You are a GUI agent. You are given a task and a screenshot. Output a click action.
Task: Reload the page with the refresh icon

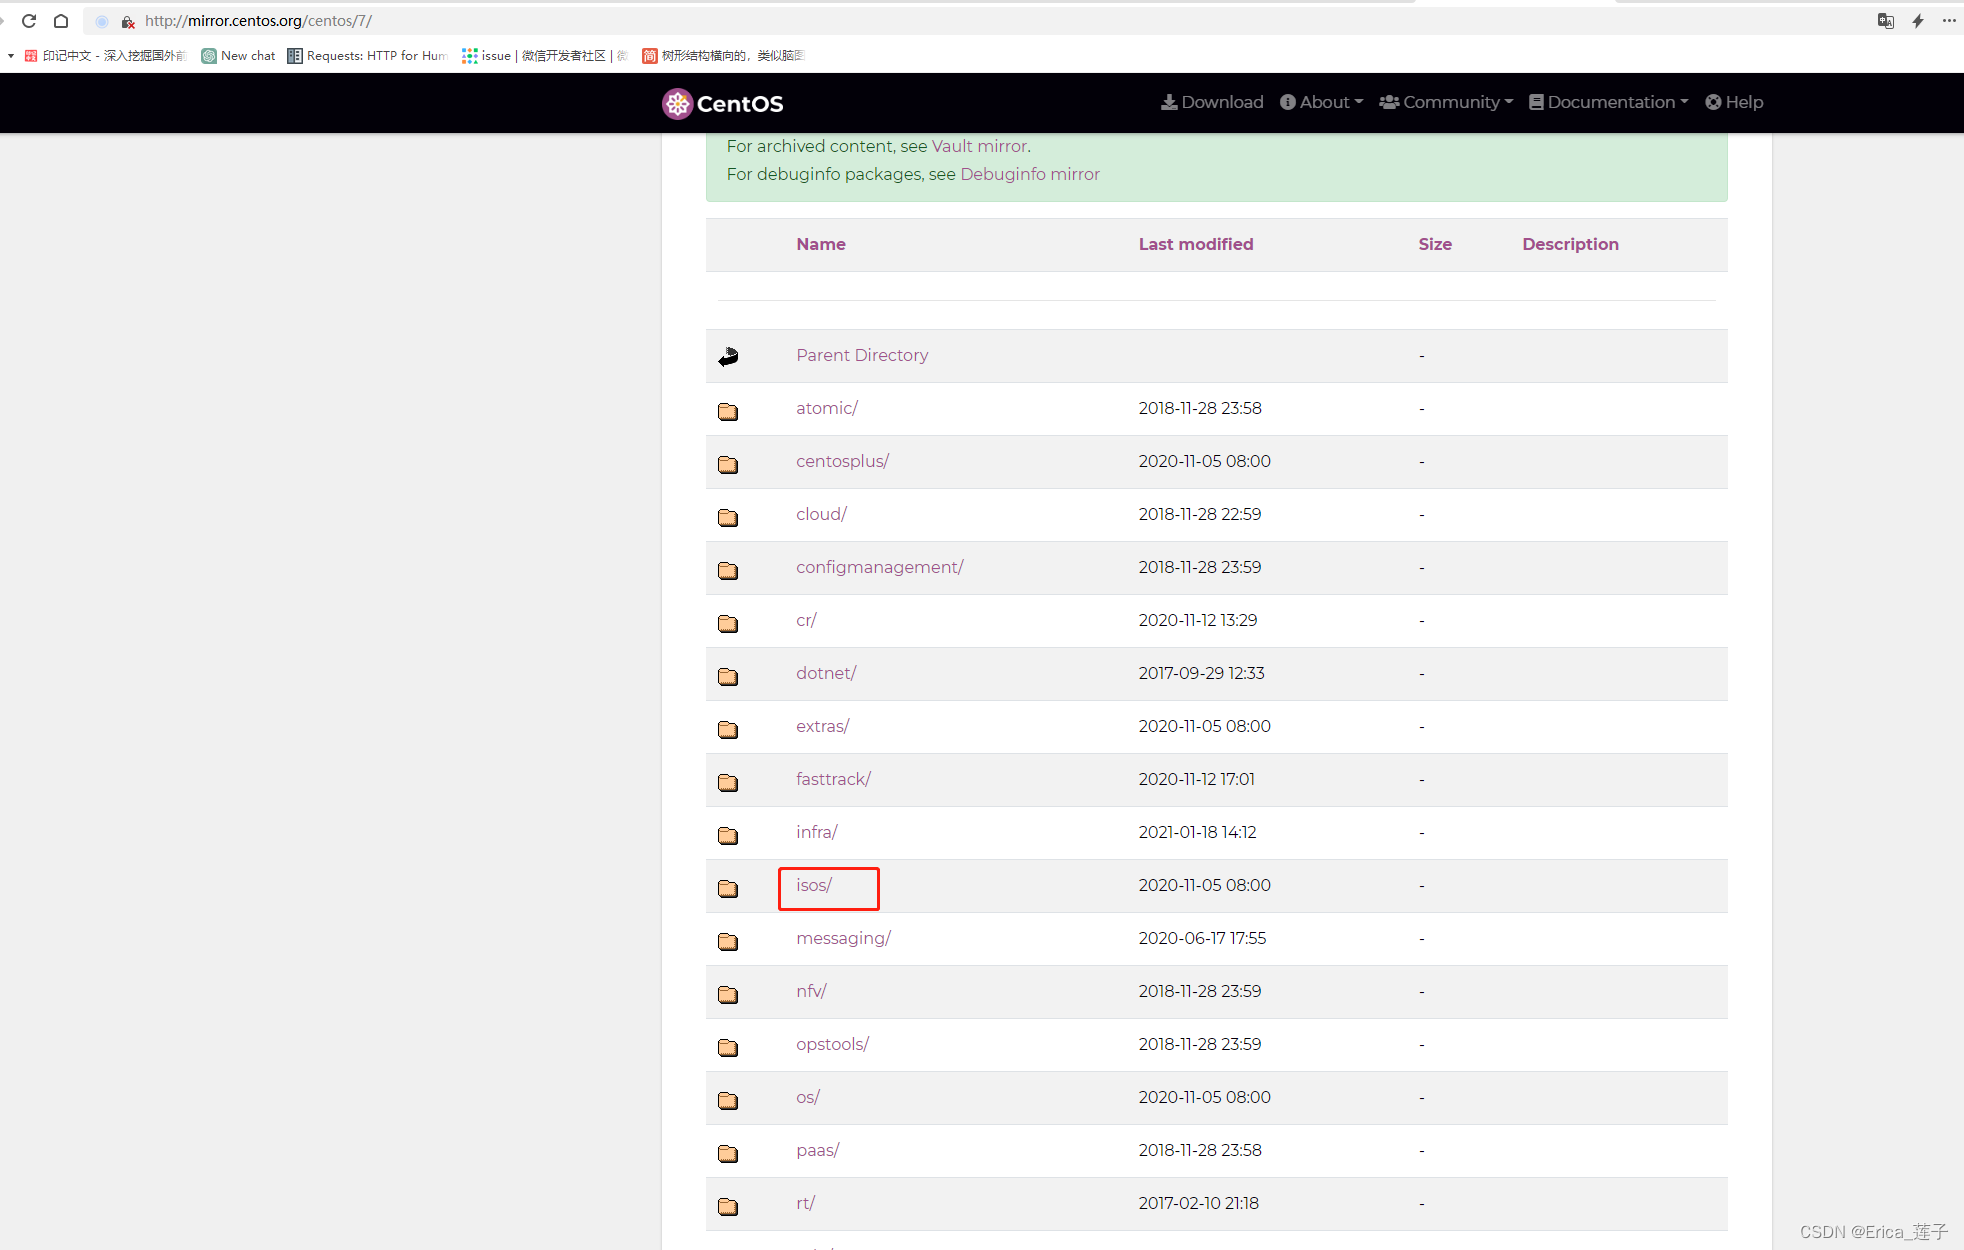pyautogui.click(x=29, y=21)
